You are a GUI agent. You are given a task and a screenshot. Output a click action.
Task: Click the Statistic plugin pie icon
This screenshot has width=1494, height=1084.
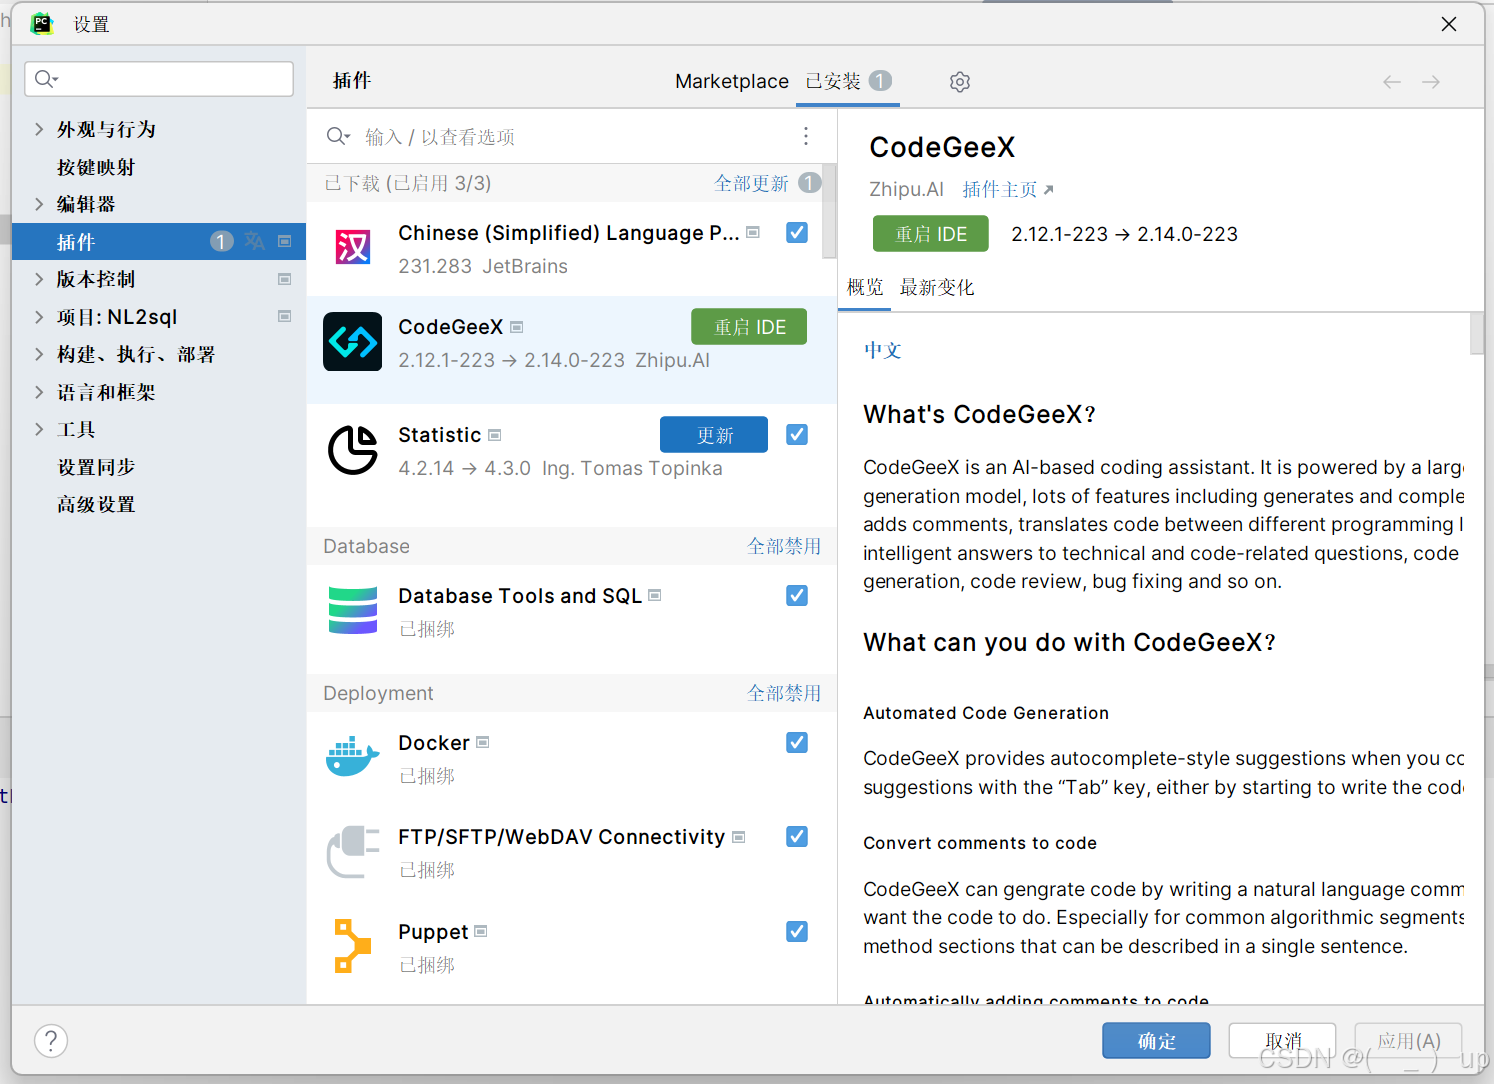point(353,450)
